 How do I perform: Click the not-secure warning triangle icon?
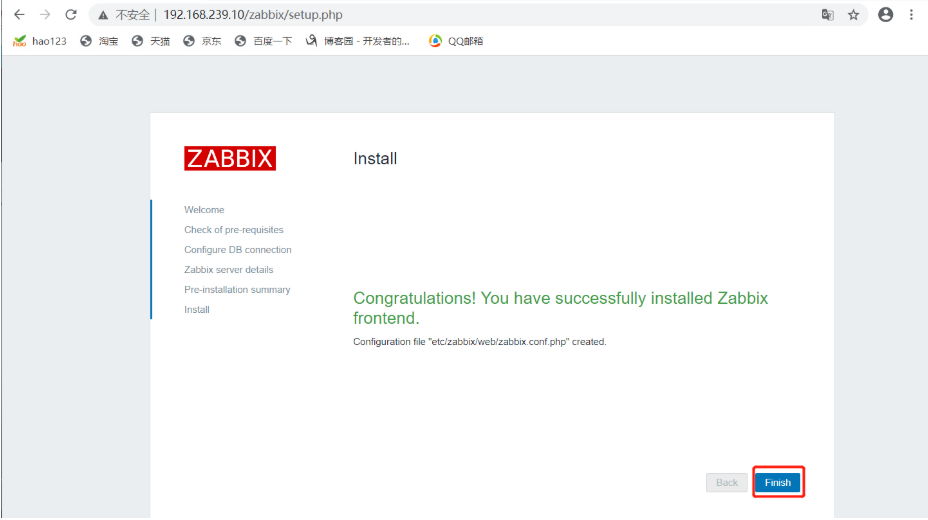coord(103,15)
